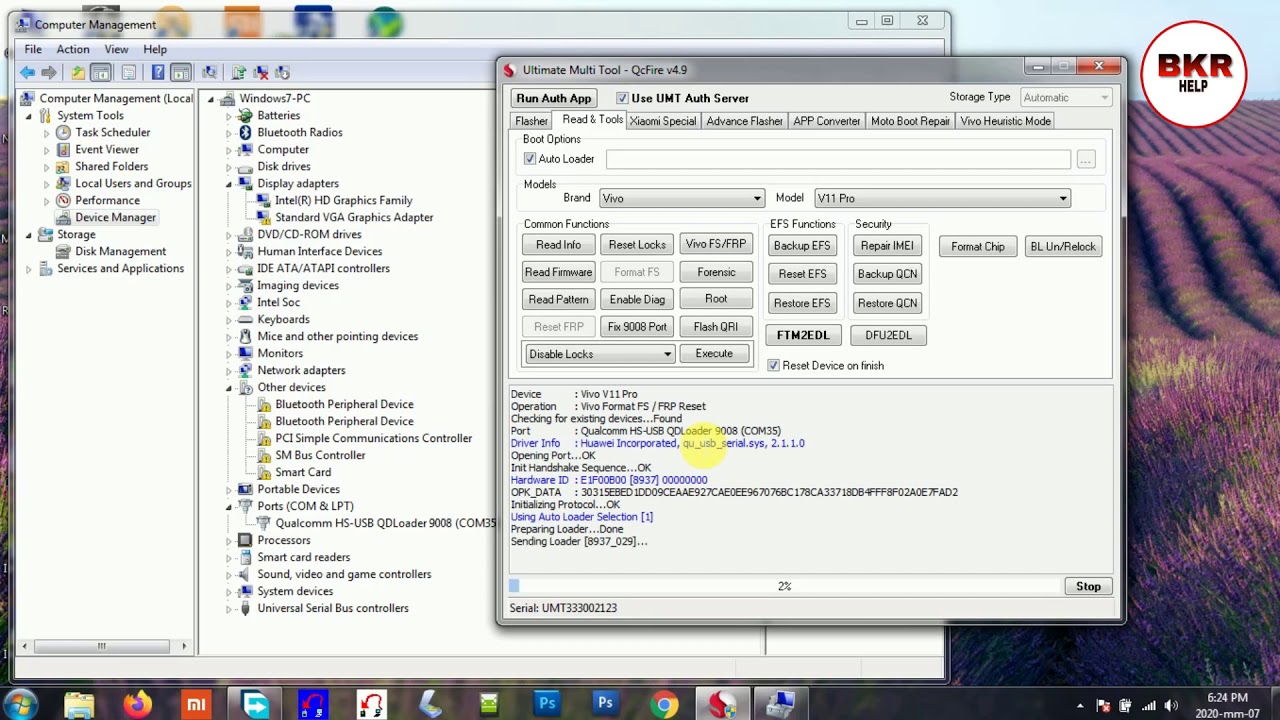This screenshot has height=720, width=1280.
Task: Click the network signal tray icon
Action: pyautogui.click(x=1148, y=706)
